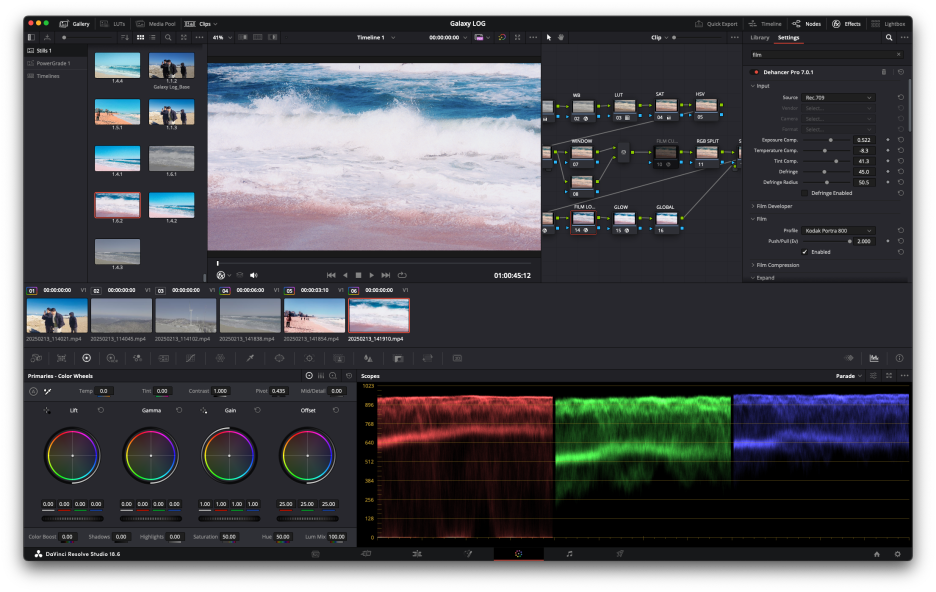Open the Source Rec.709 dropdown
Screen dimensions: 936x592
pos(838,97)
